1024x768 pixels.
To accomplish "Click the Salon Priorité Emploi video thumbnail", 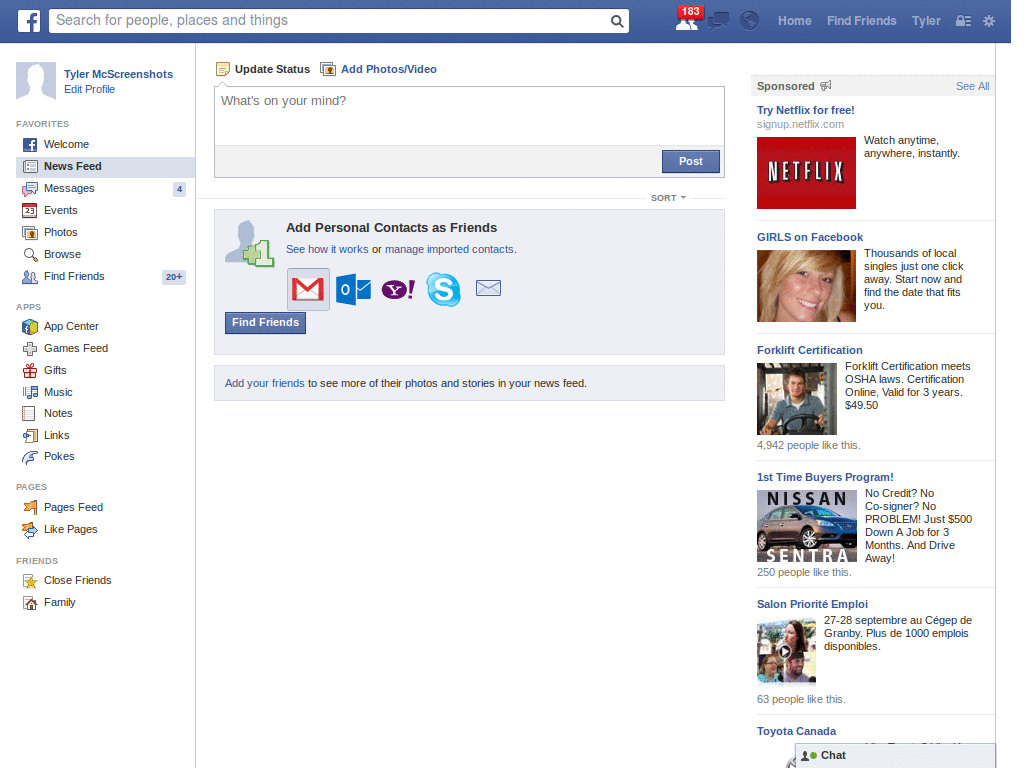I will point(786,651).
